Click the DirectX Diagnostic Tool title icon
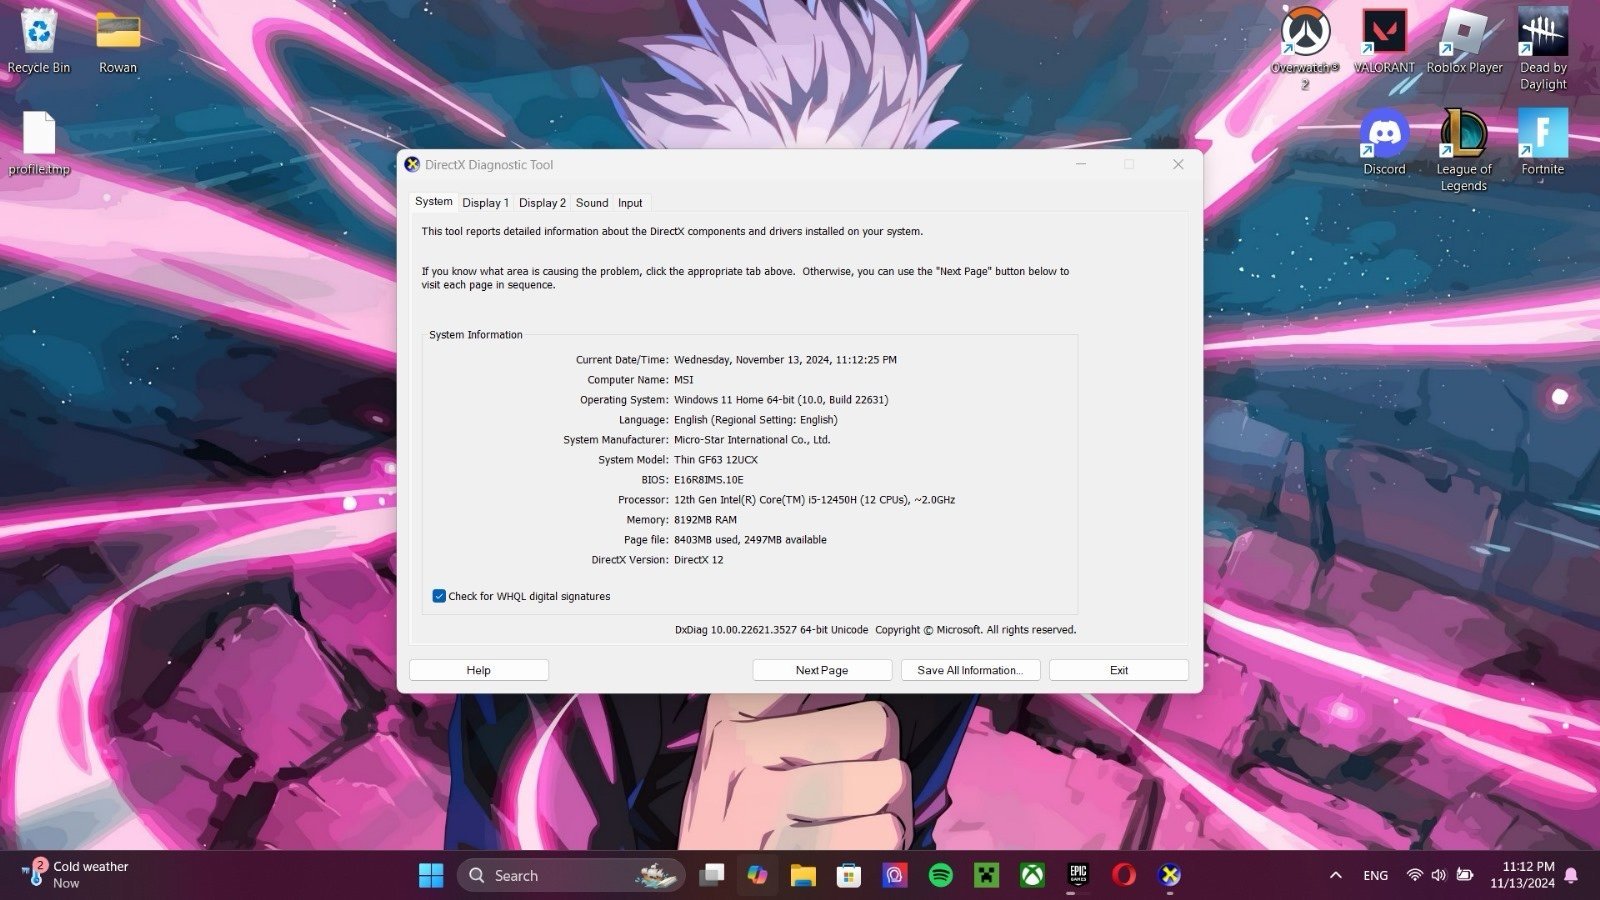1600x900 pixels. pyautogui.click(x=412, y=165)
